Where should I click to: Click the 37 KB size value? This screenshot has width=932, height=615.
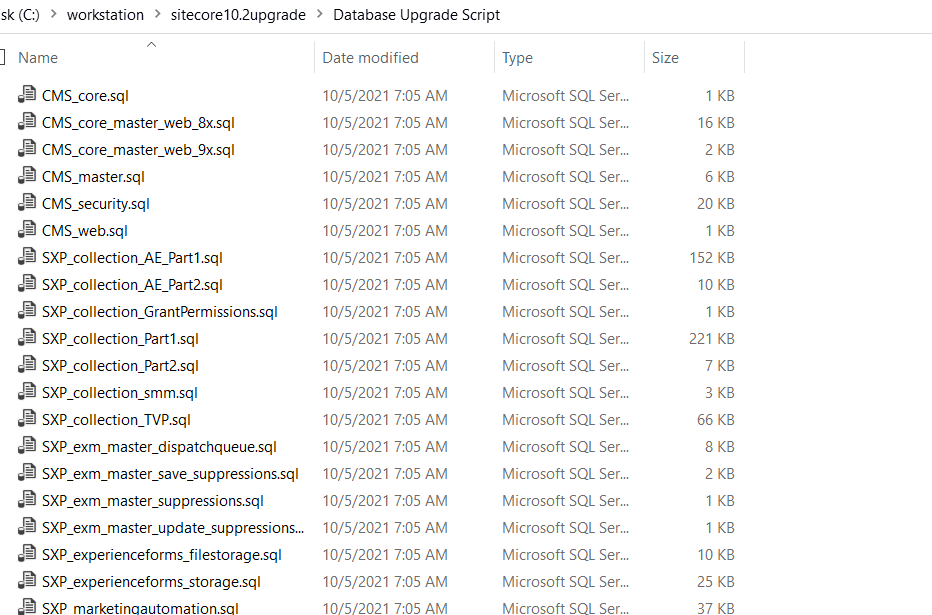[716, 608]
